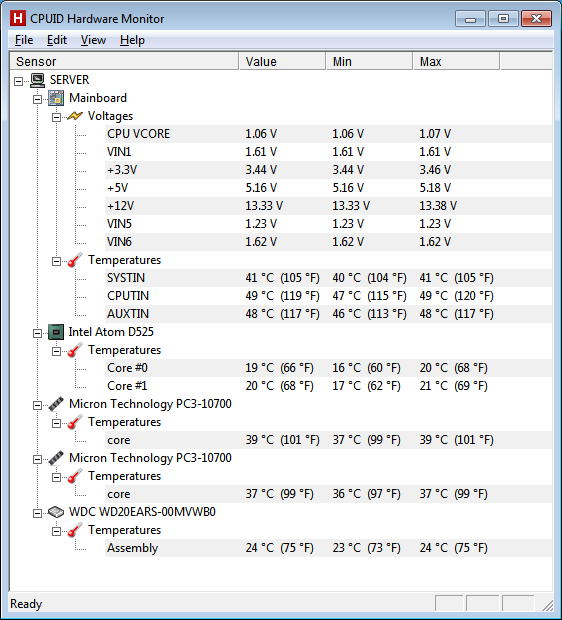Collapse Temperatures under Intel Atom D525
The image size is (562, 620).
[56, 351]
